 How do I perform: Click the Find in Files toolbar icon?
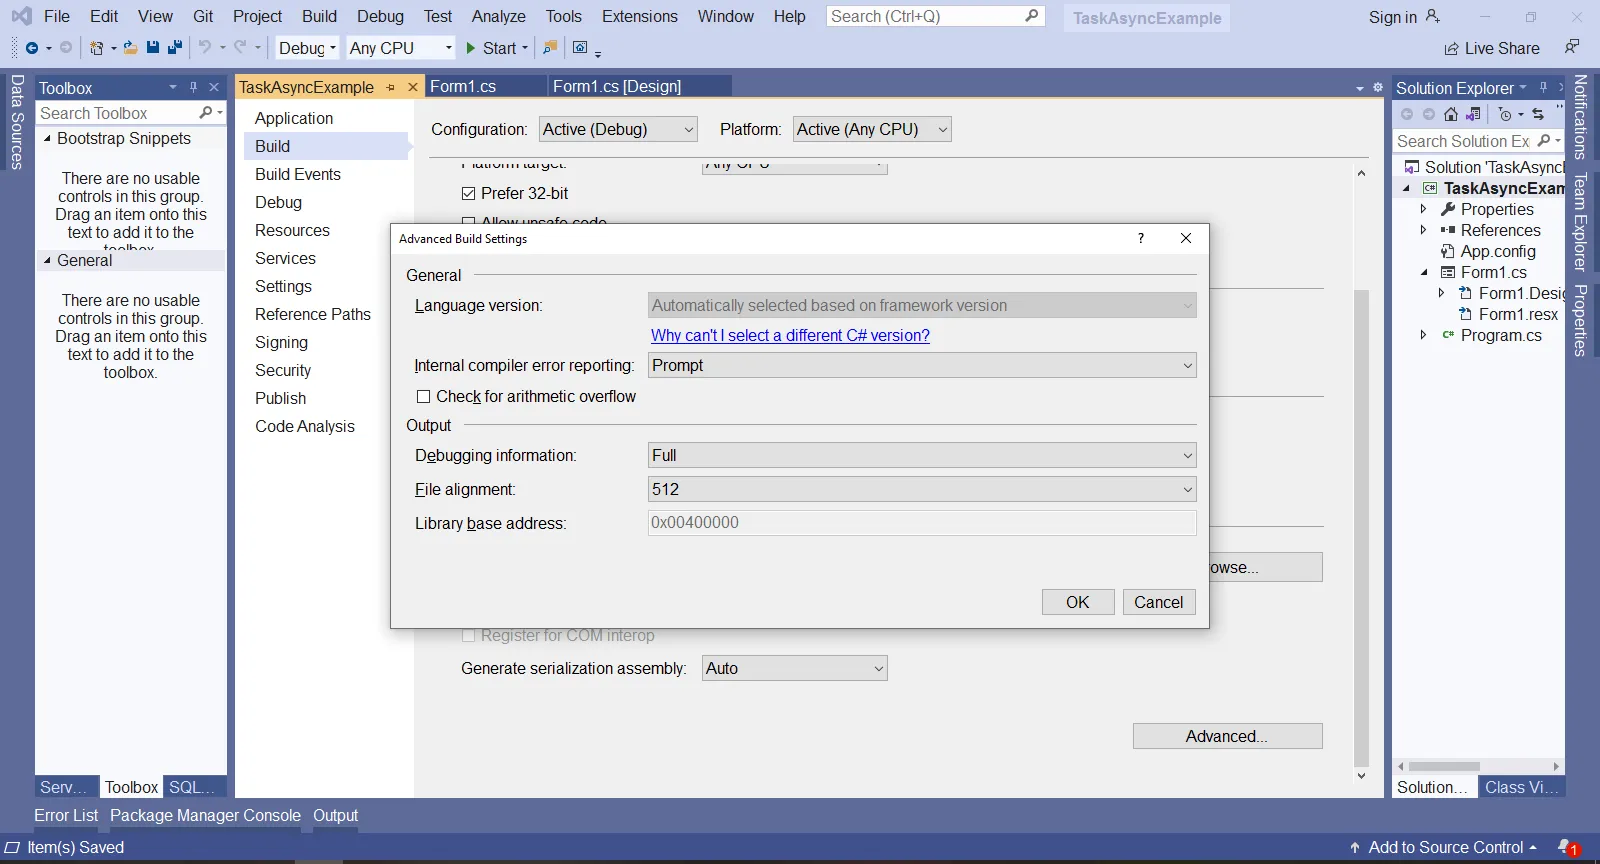549,48
